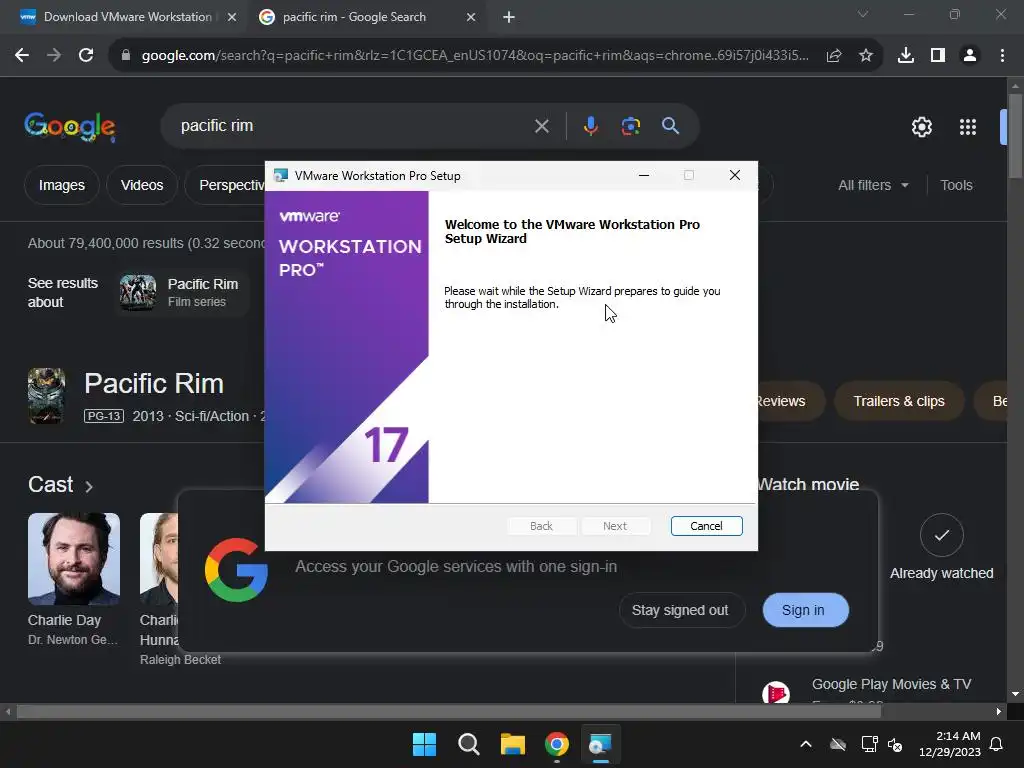Click the Chrome address bar URL
This screenshot has width=1024, height=768.
click(x=475, y=56)
